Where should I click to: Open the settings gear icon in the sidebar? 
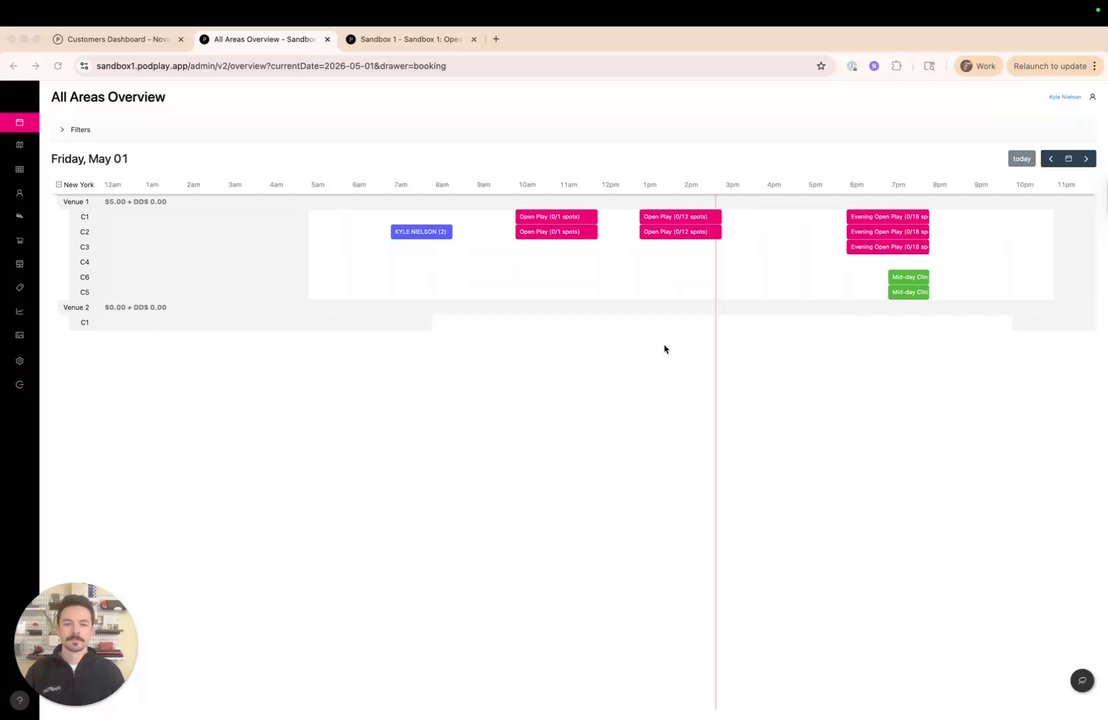(20, 361)
